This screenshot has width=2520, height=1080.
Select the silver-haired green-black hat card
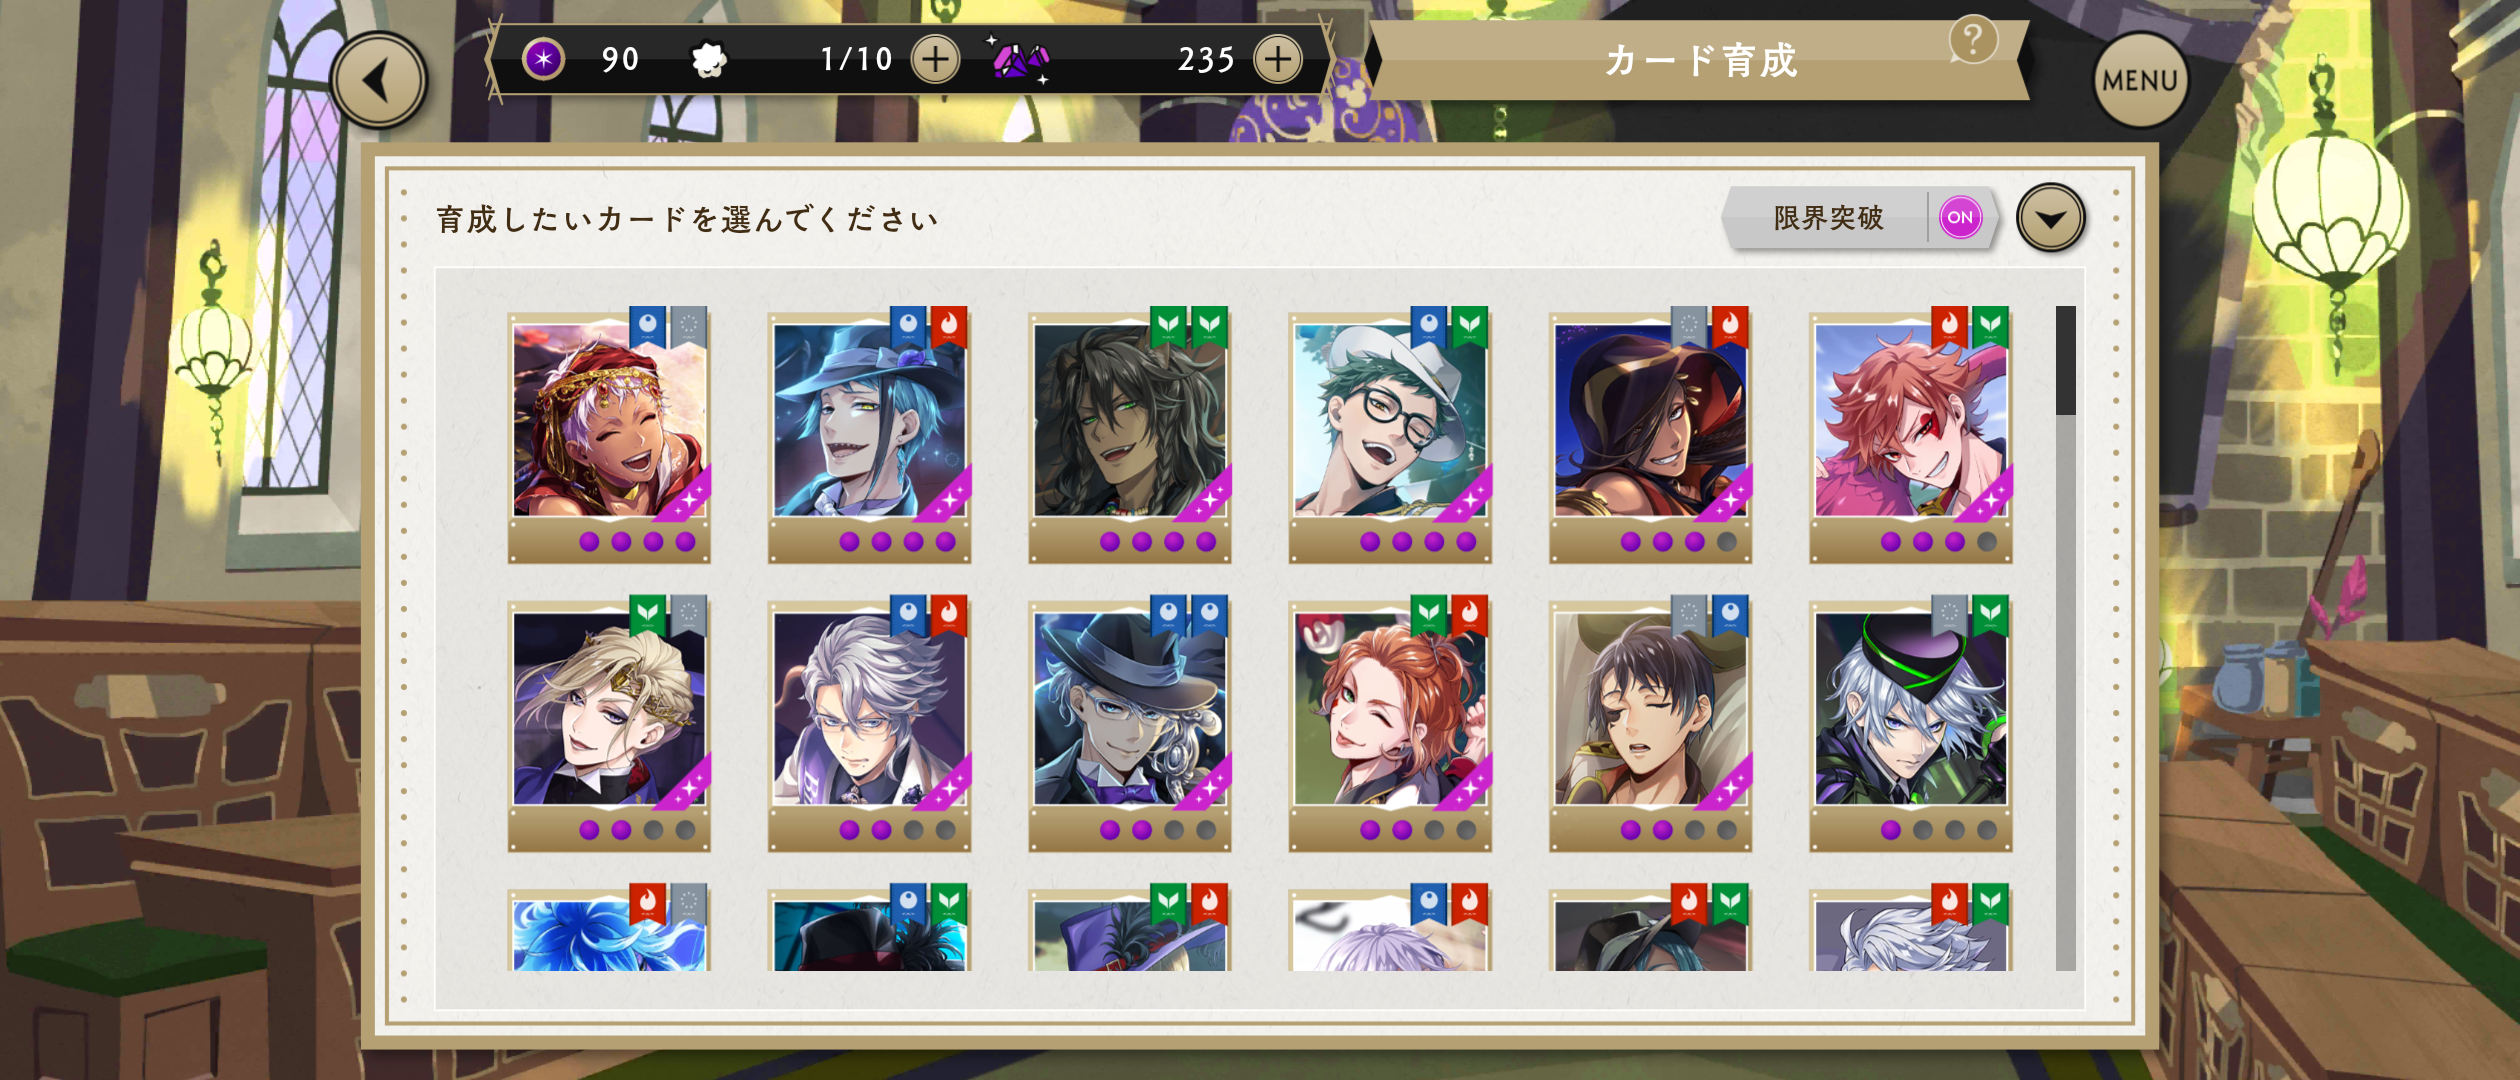(x=1911, y=723)
